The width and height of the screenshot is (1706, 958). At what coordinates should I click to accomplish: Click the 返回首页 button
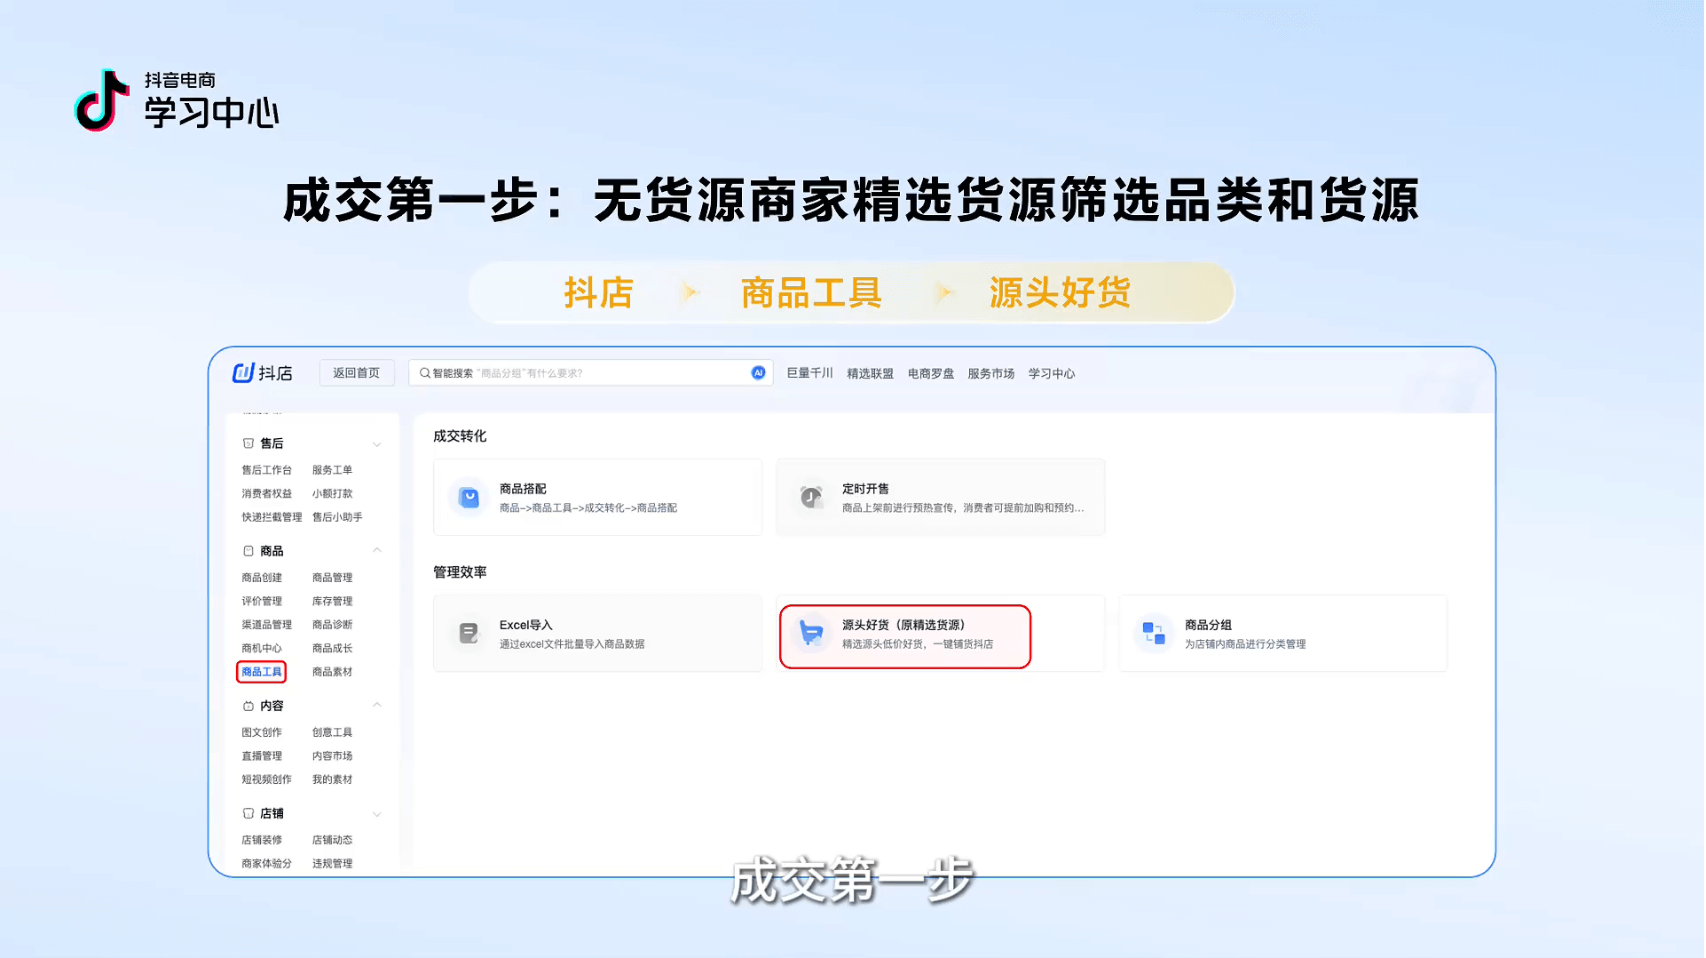point(356,373)
